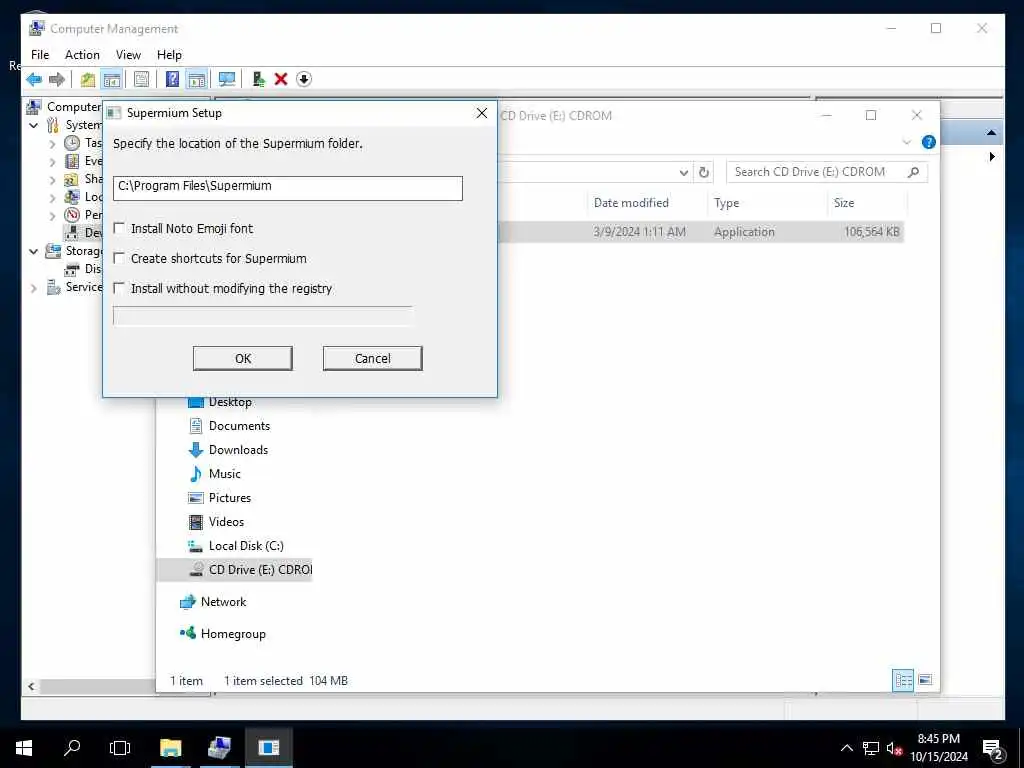Click the Up one level toolbar icon
Screen dimensions: 1024x768
tap(88, 79)
